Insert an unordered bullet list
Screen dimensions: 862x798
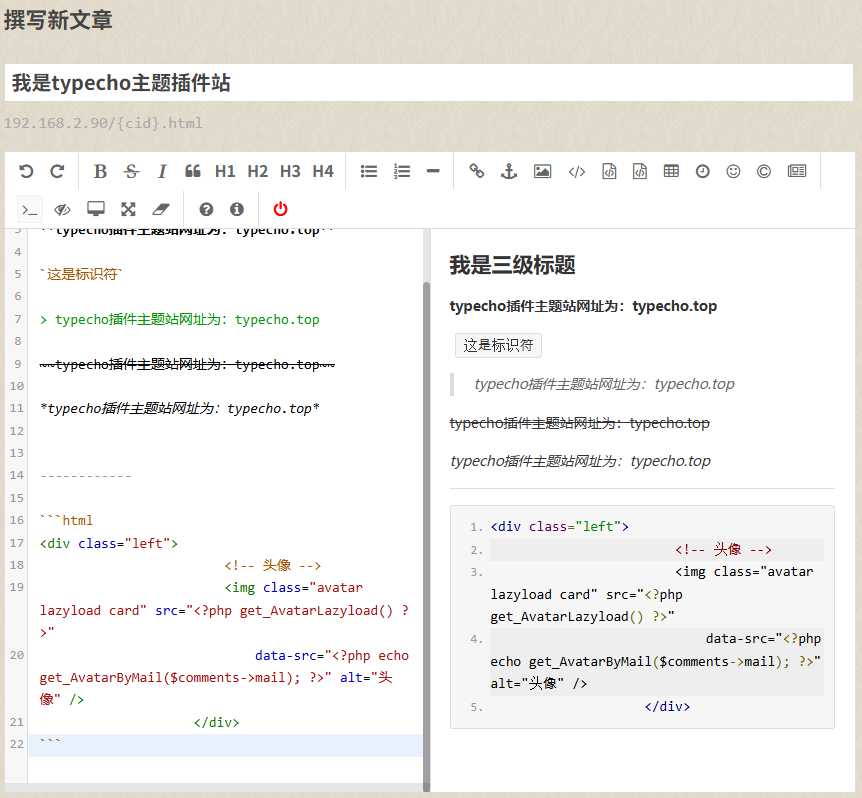point(368,171)
